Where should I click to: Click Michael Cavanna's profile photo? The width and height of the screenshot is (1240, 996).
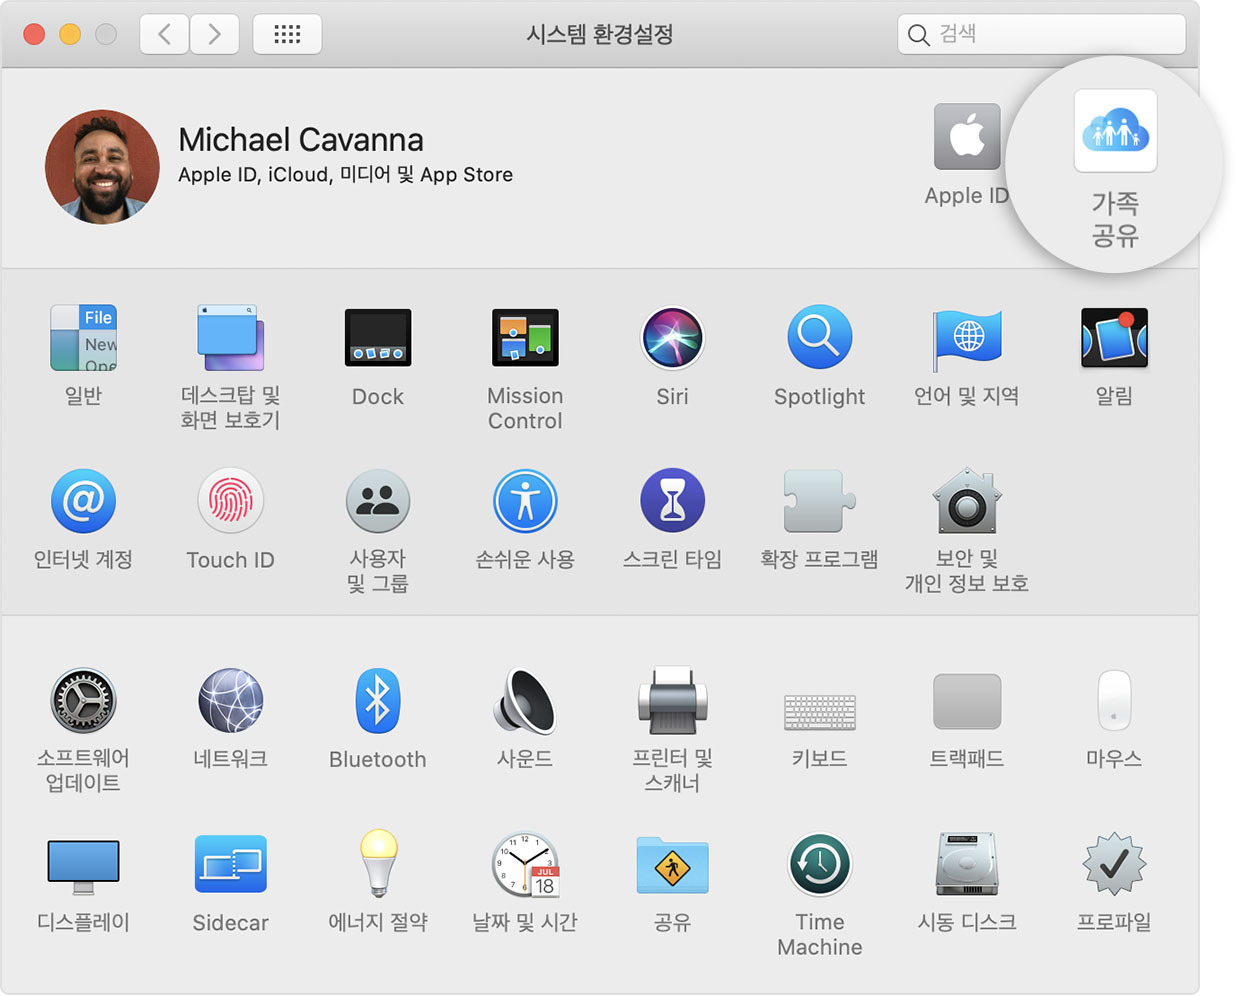(x=102, y=166)
